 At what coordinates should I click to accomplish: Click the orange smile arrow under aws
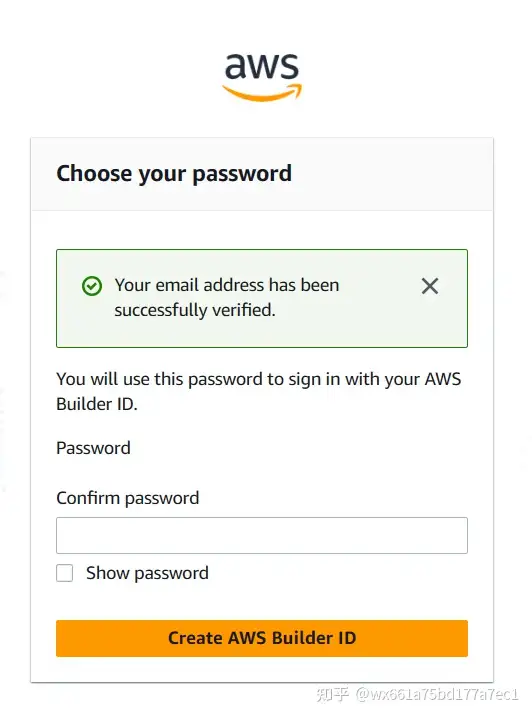pos(262,92)
